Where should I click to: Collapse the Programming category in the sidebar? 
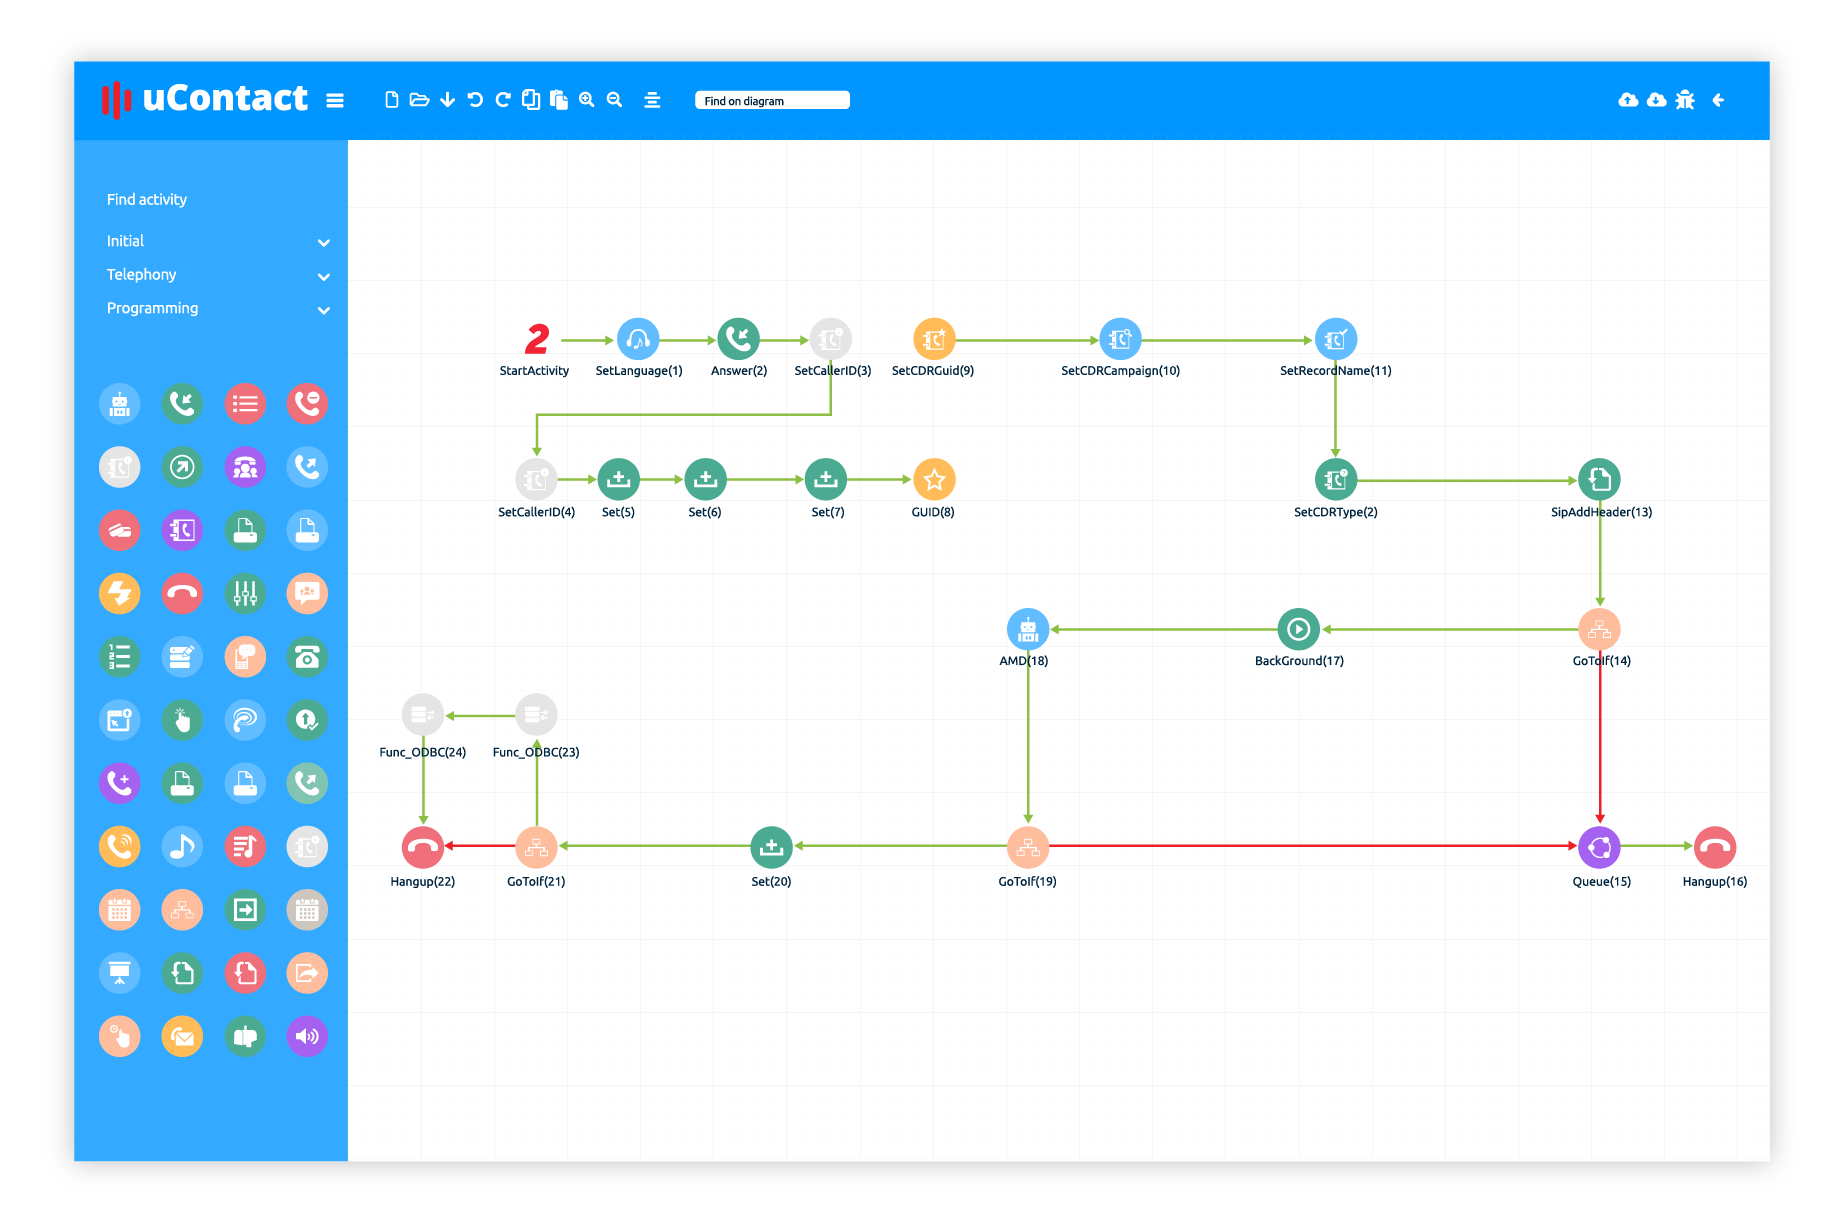pyautogui.click(x=323, y=310)
